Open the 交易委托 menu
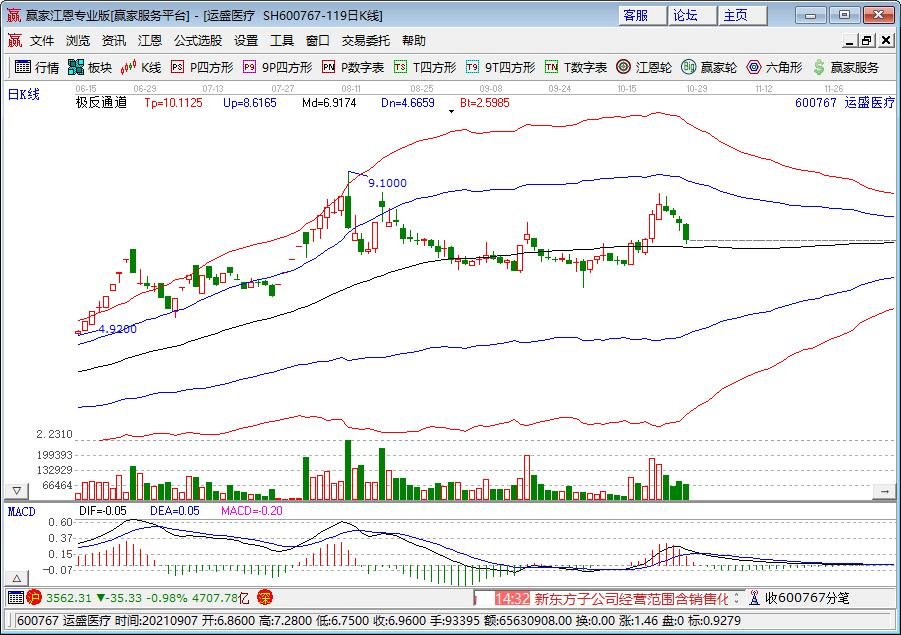901x635 pixels. coord(366,41)
